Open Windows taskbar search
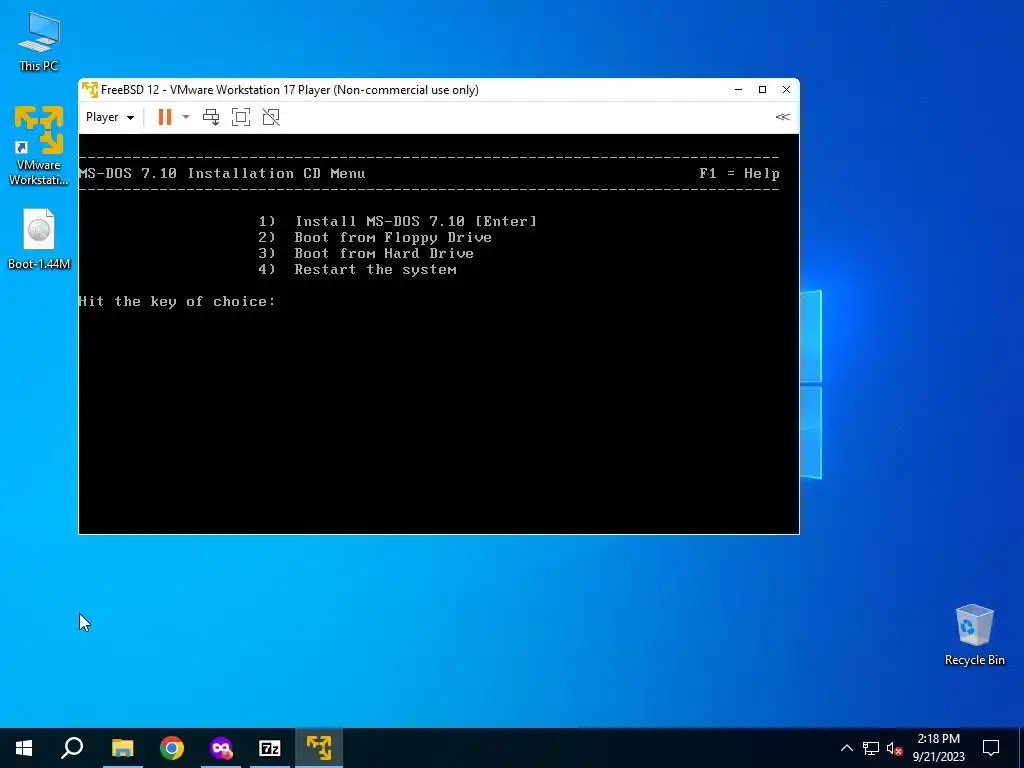Image resolution: width=1024 pixels, height=768 pixels. [72, 748]
